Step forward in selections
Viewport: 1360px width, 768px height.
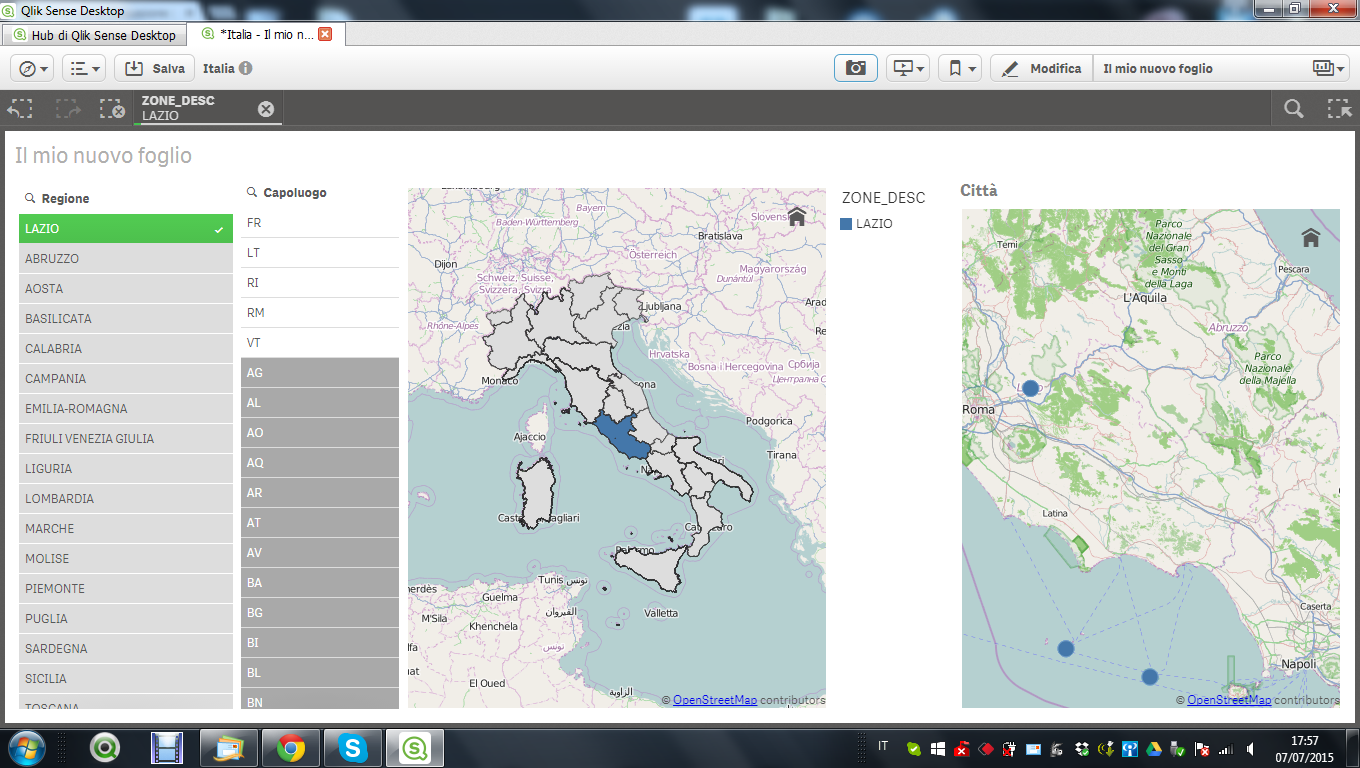click(x=68, y=109)
